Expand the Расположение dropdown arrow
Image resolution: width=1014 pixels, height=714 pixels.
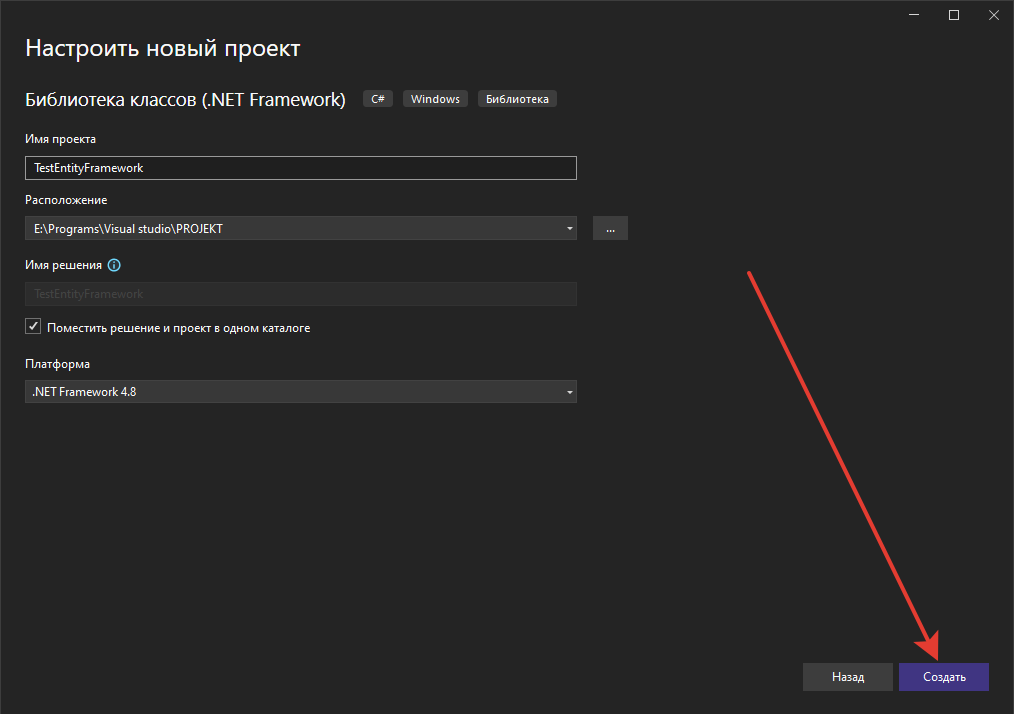pos(569,228)
